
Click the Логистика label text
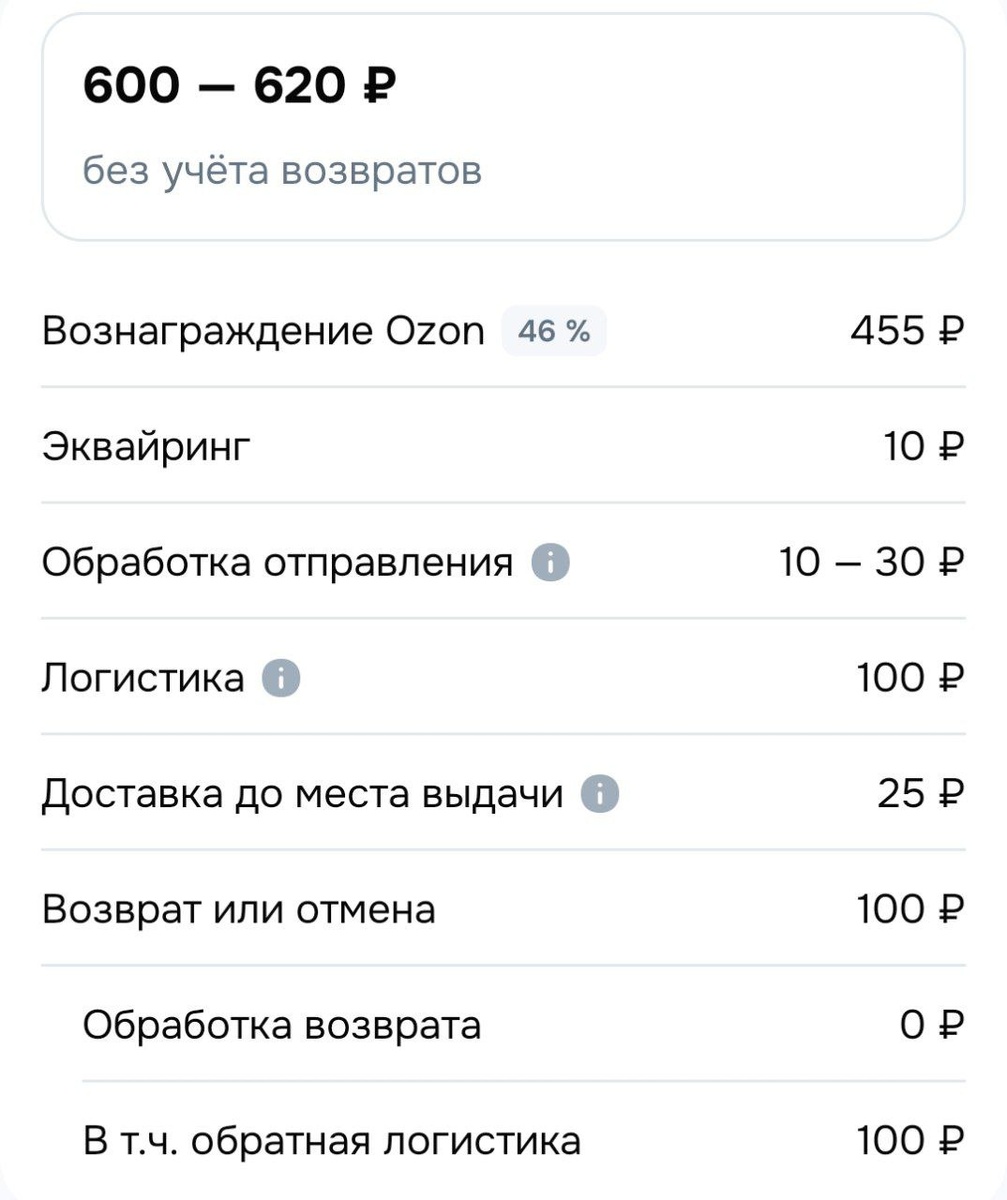142,679
